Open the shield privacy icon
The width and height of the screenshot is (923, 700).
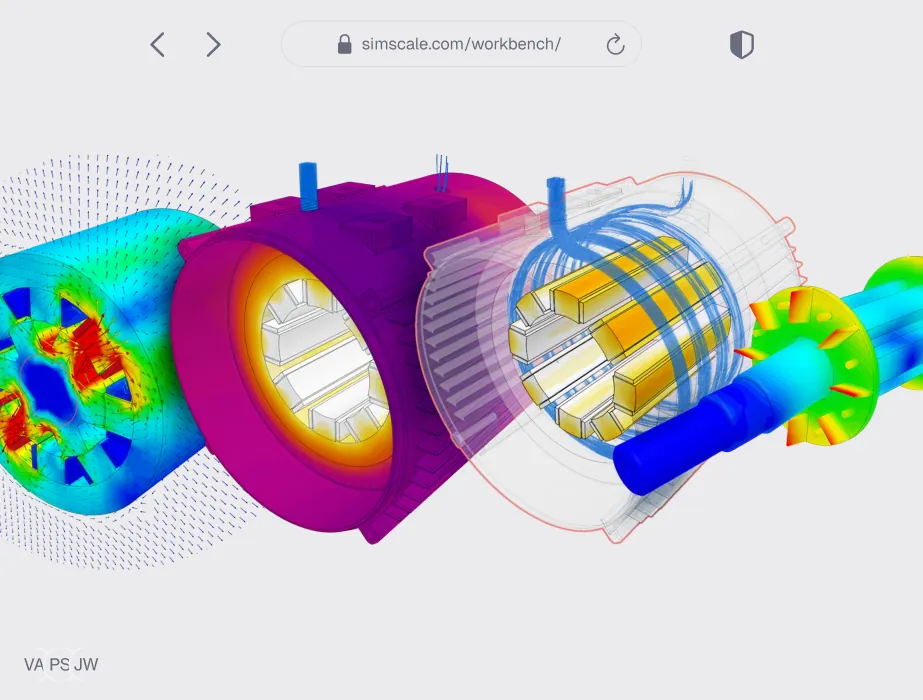click(742, 45)
